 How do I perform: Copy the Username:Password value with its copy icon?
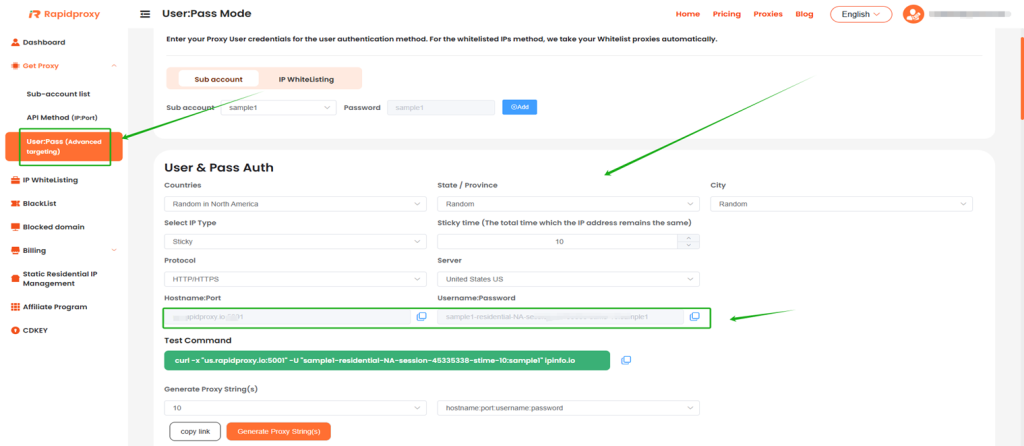pos(694,317)
